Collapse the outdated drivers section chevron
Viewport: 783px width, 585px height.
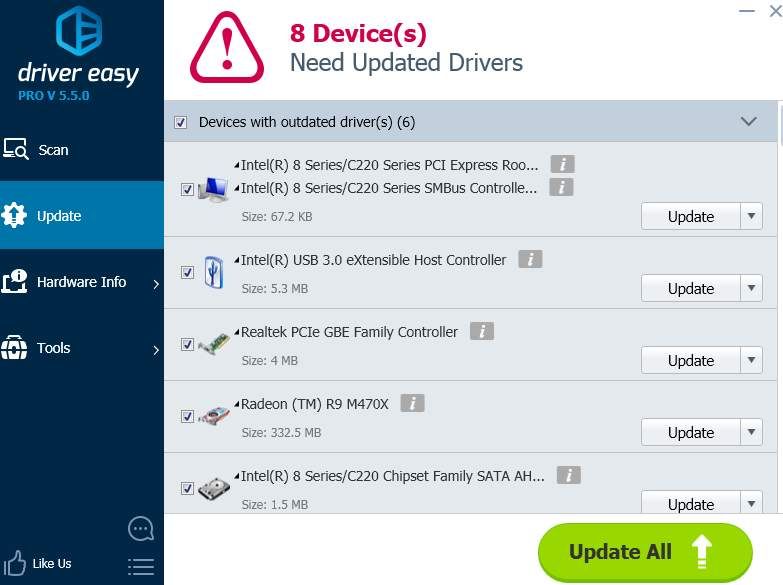(748, 121)
